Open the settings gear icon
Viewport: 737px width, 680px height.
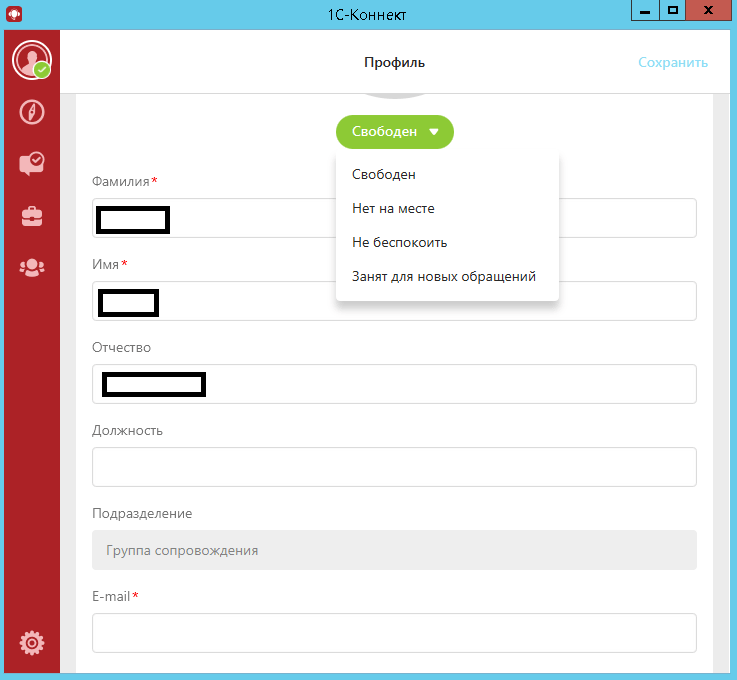click(31, 643)
